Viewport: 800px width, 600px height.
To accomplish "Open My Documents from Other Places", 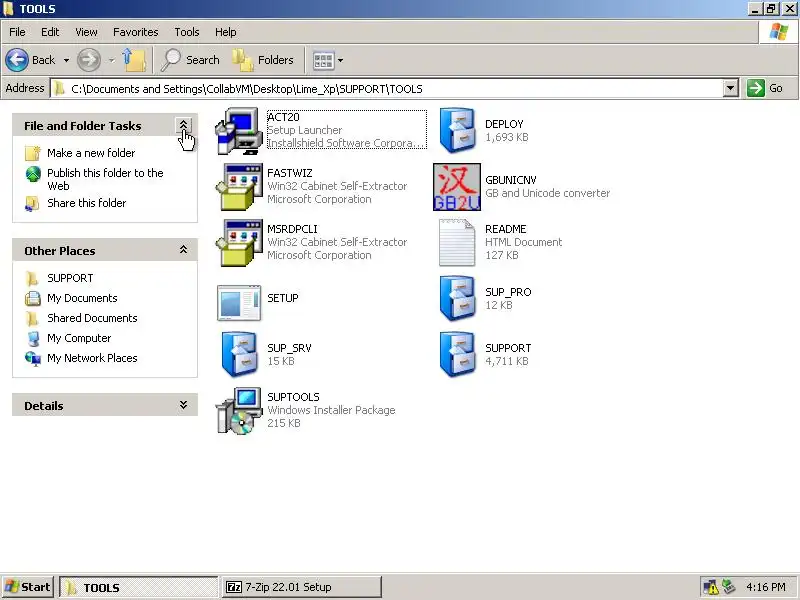I will coord(82,298).
